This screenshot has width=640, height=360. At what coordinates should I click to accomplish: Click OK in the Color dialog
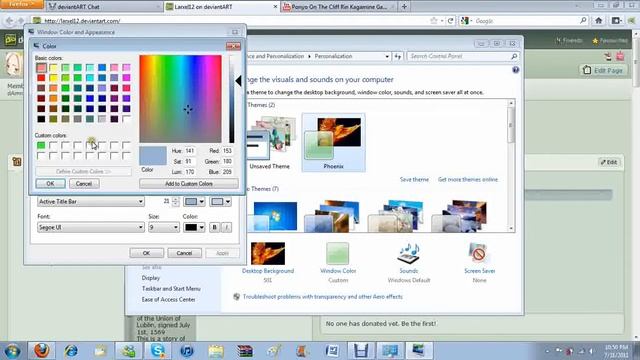[50, 184]
